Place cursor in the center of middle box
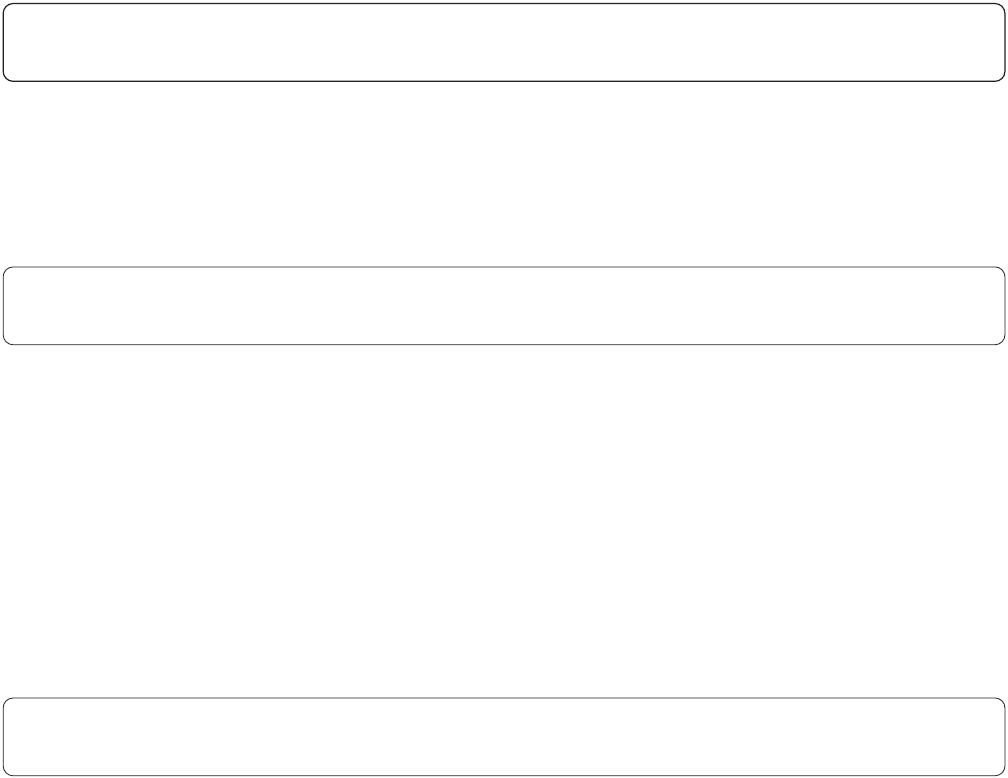The width and height of the screenshot is (1008, 778). (x=504, y=306)
